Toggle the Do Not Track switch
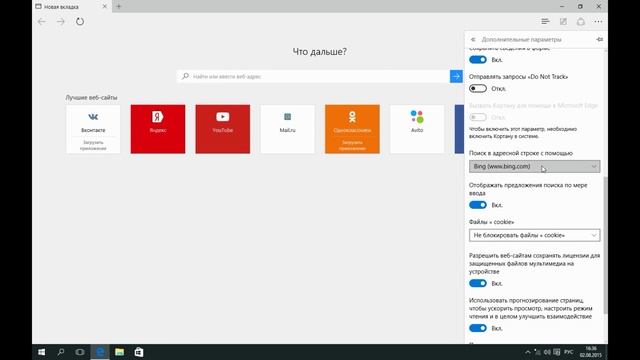The width and height of the screenshot is (640, 360). pos(478,89)
